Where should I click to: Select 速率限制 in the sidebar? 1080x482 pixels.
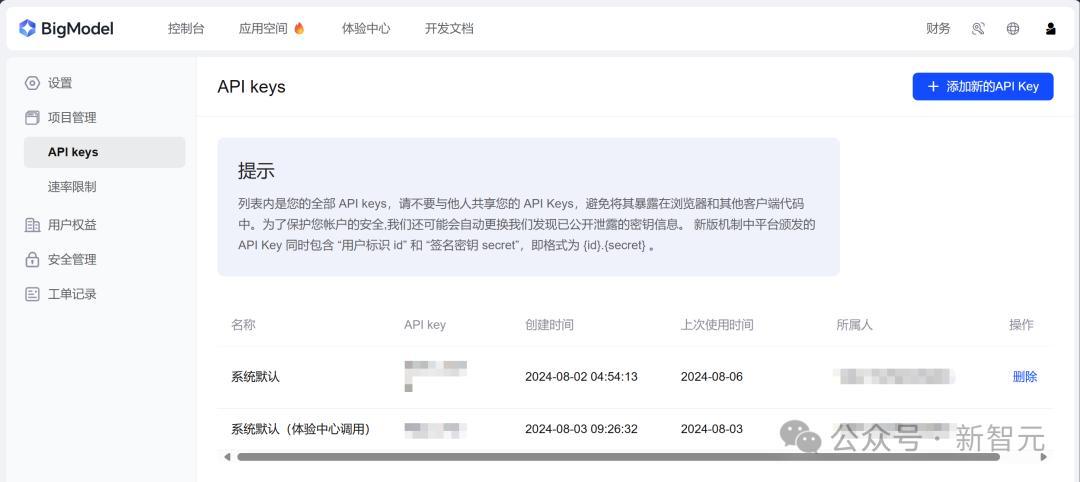click(x=72, y=187)
